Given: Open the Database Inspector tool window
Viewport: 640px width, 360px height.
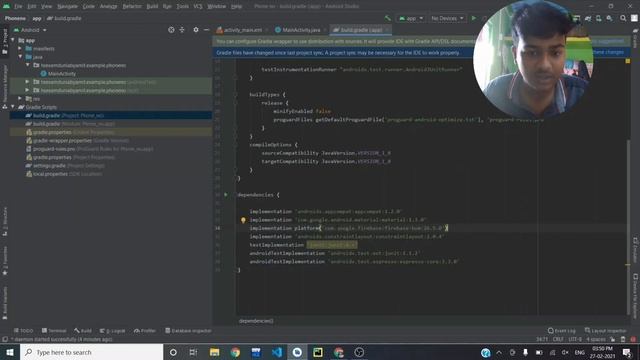Looking at the screenshot, I should tap(188, 331).
